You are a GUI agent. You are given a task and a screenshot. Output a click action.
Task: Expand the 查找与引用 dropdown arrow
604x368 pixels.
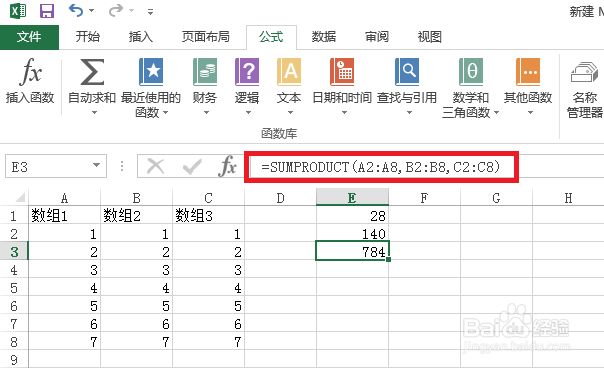tap(409, 113)
